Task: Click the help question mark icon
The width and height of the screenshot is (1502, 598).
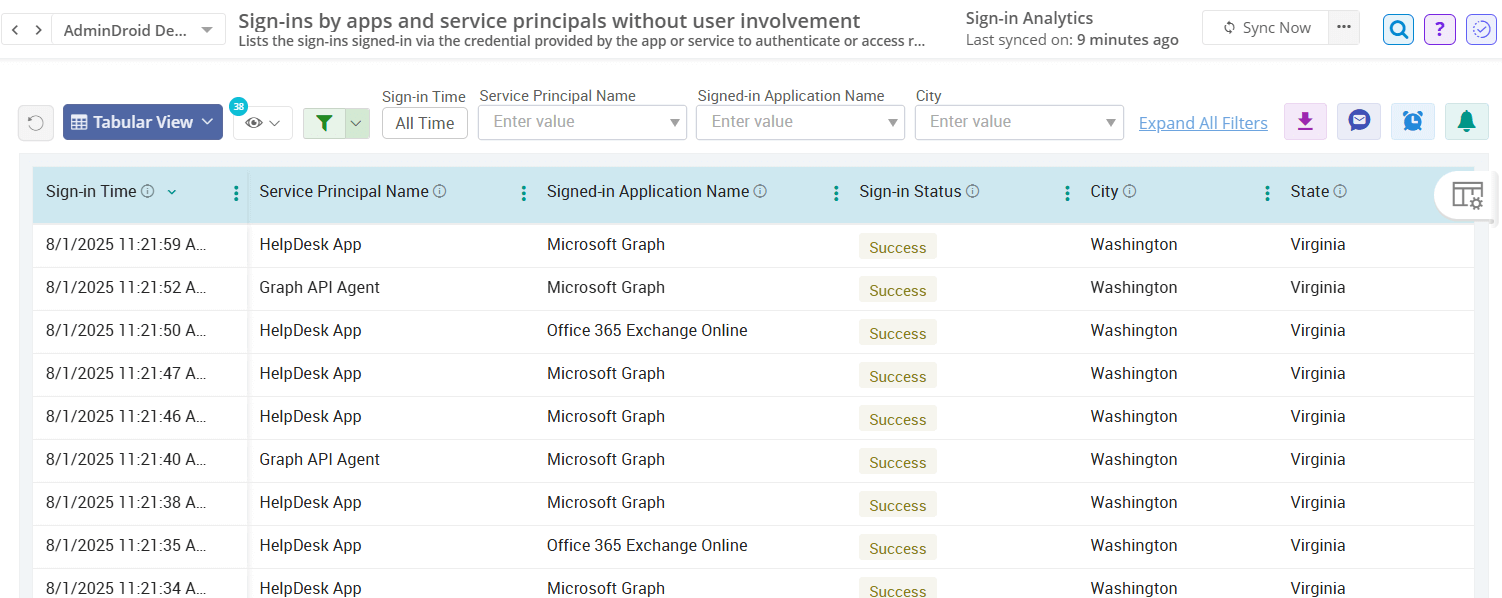Action: [1439, 29]
